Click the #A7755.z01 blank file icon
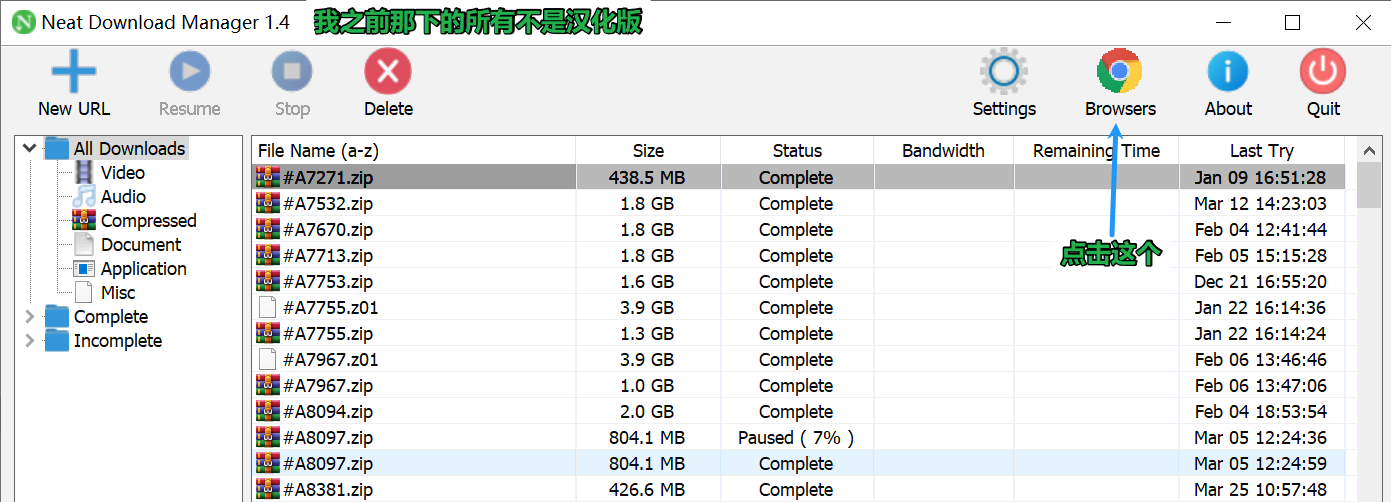Viewport: 1391px width, 502px height. pyautogui.click(x=267, y=308)
